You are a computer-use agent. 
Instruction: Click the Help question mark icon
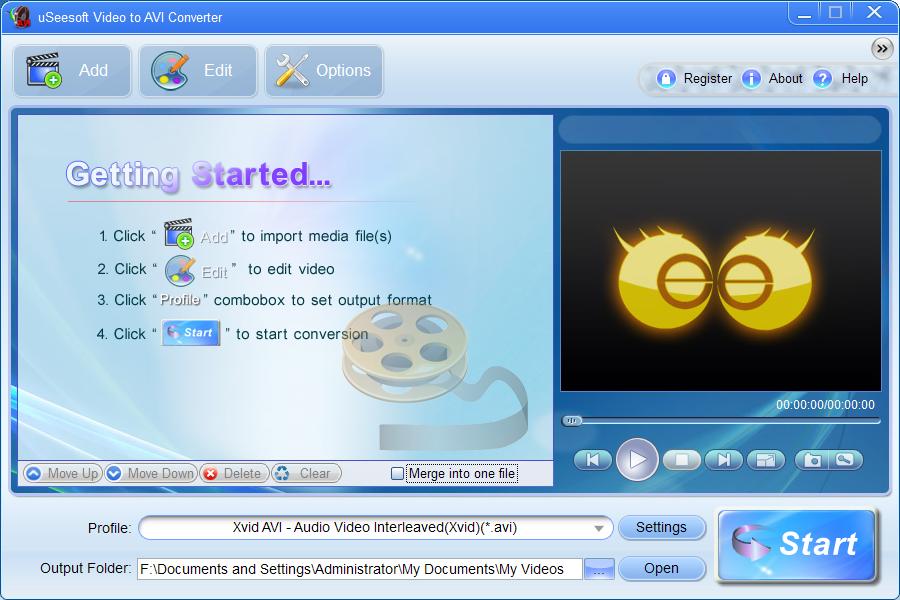822,79
